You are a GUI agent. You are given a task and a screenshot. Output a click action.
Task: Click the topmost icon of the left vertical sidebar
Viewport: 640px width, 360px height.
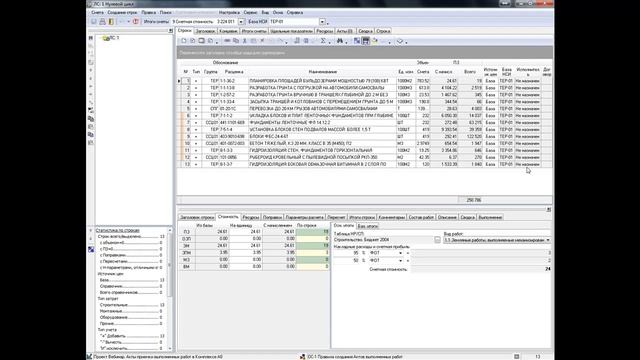tap(91, 38)
